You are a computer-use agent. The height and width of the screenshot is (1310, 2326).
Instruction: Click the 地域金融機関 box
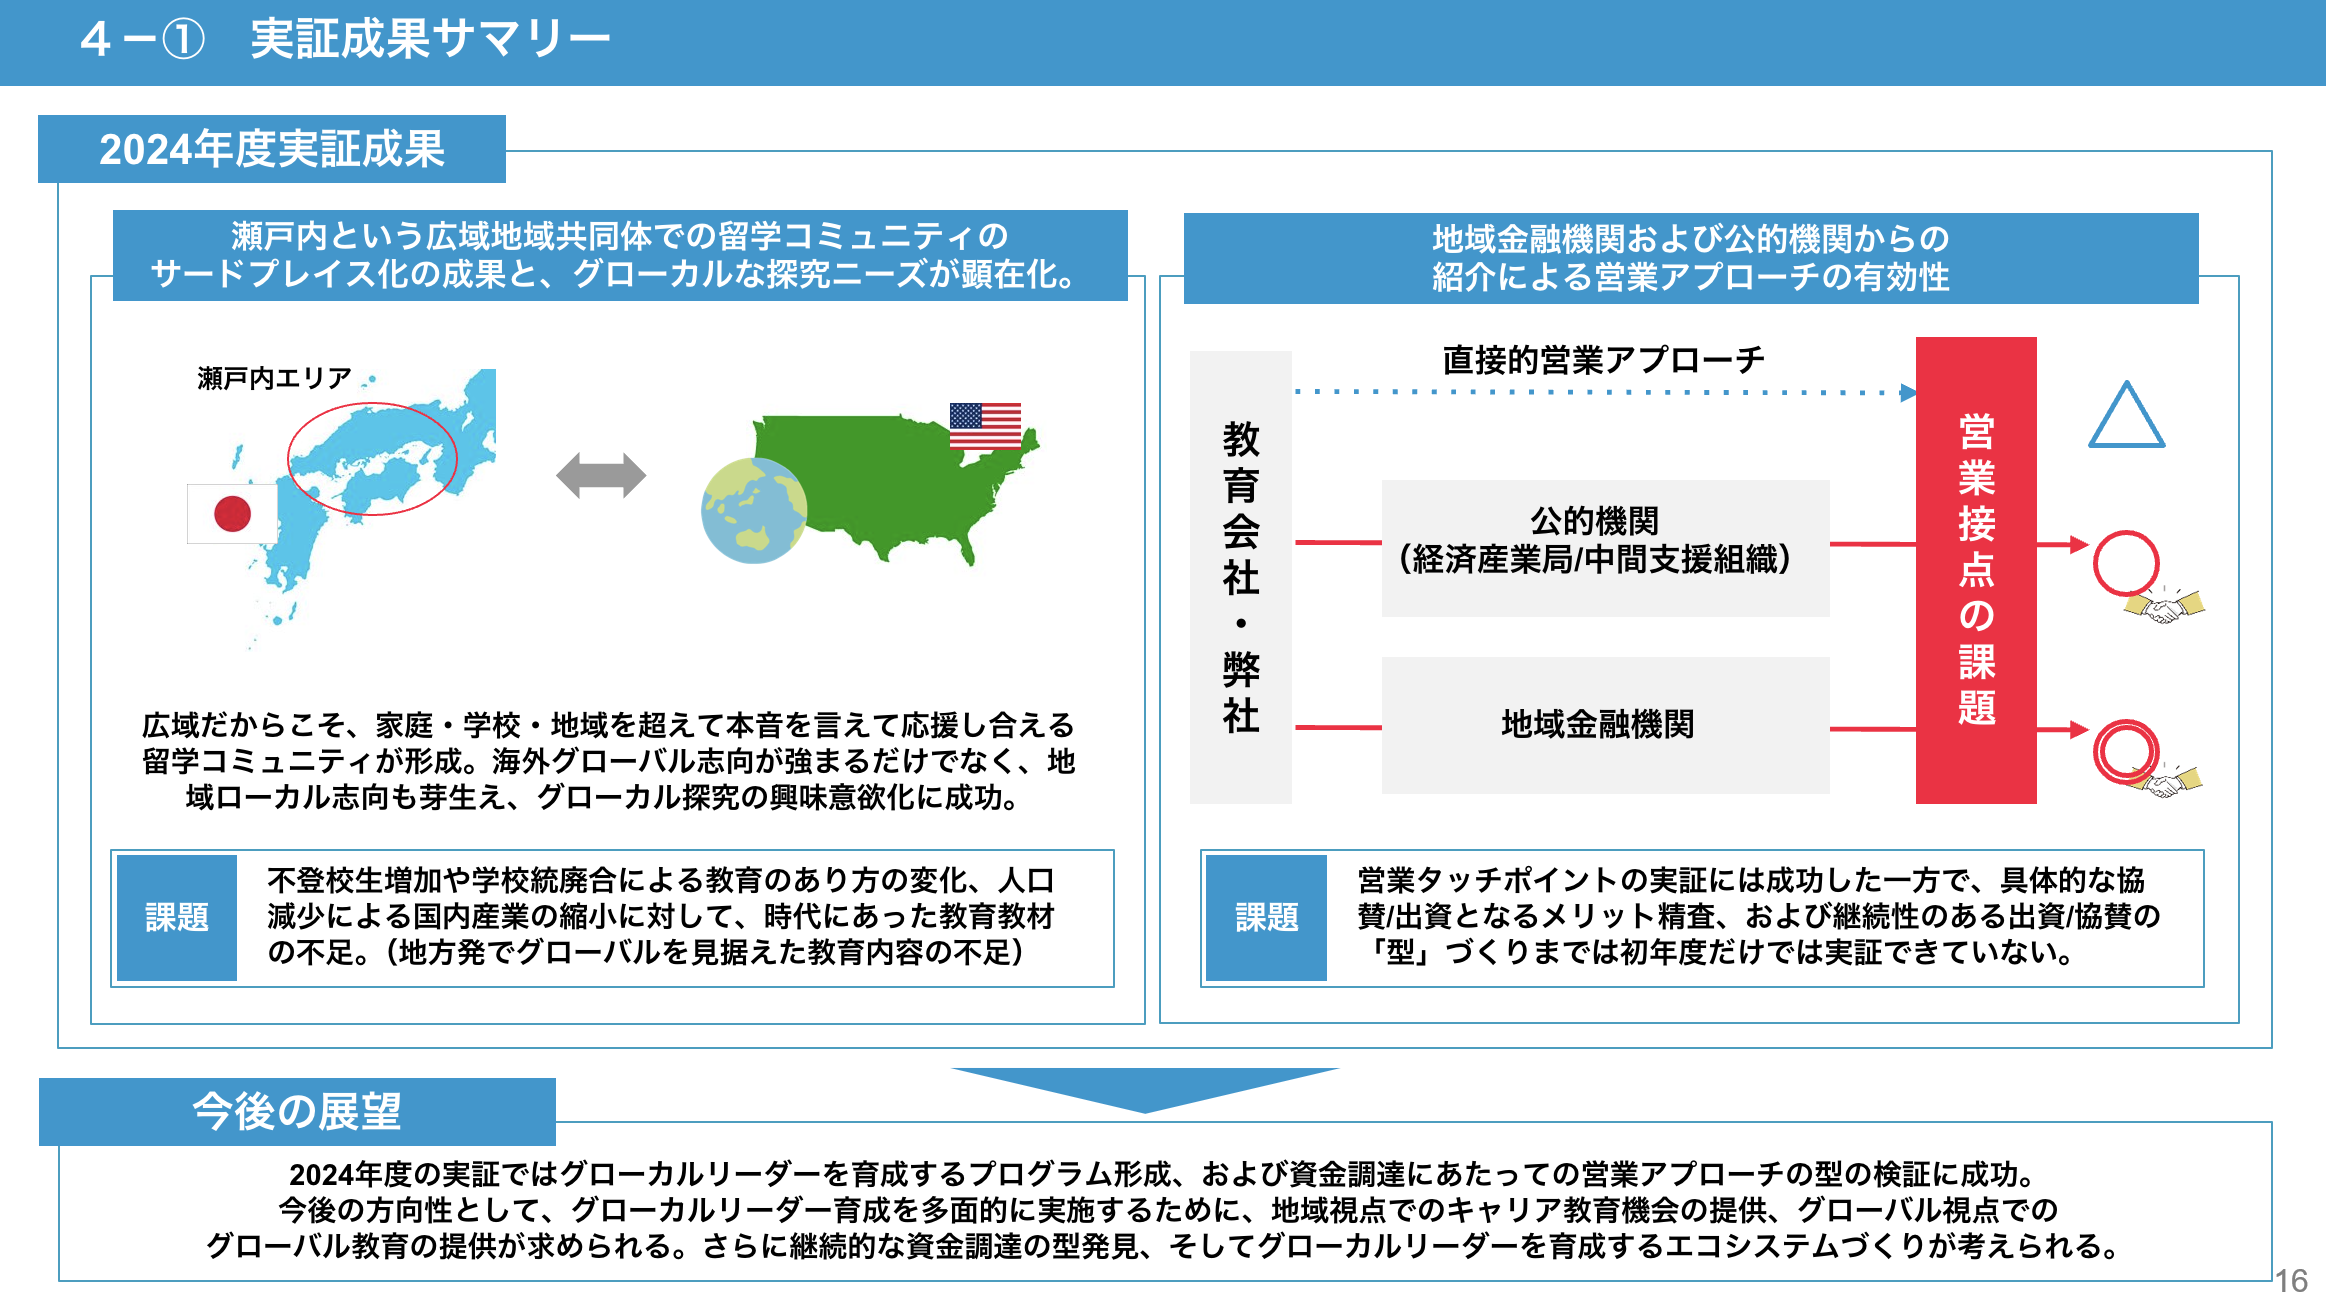point(1605,725)
